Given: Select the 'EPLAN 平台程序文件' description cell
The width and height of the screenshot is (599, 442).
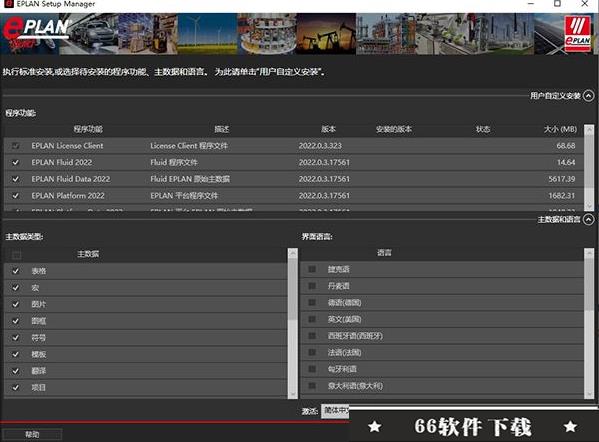Looking at the screenshot, I should [184, 196].
